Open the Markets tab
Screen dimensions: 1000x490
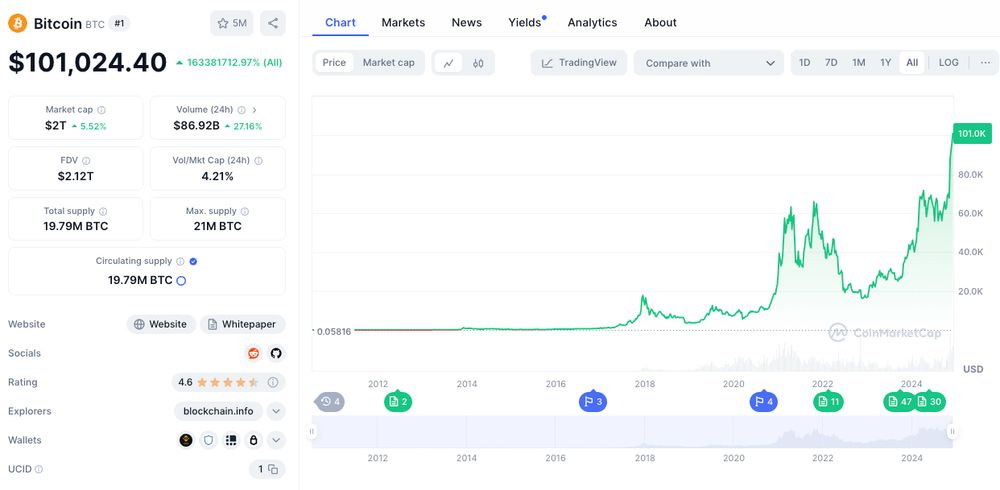403,22
